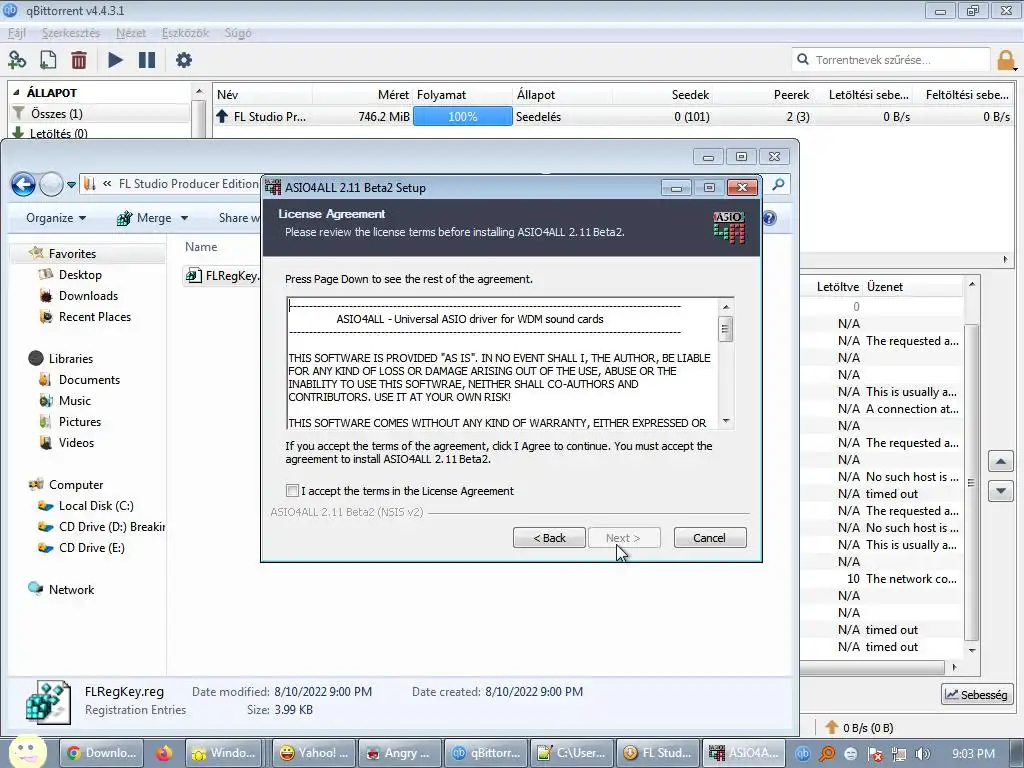Open Pictures library in sidebar
The height and width of the screenshot is (768, 1024).
(x=80, y=422)
